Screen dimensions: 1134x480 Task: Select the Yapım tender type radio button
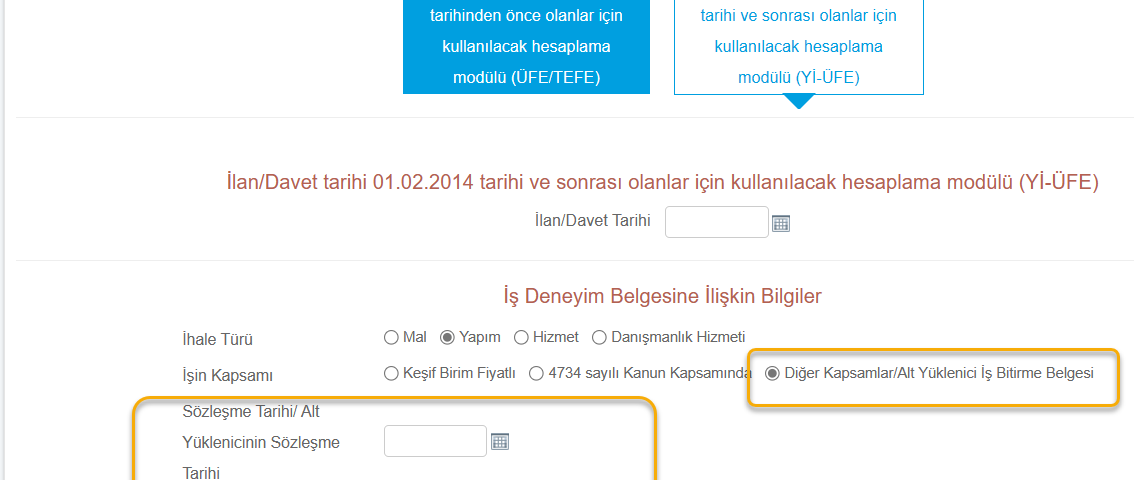[x=448, y=337]
